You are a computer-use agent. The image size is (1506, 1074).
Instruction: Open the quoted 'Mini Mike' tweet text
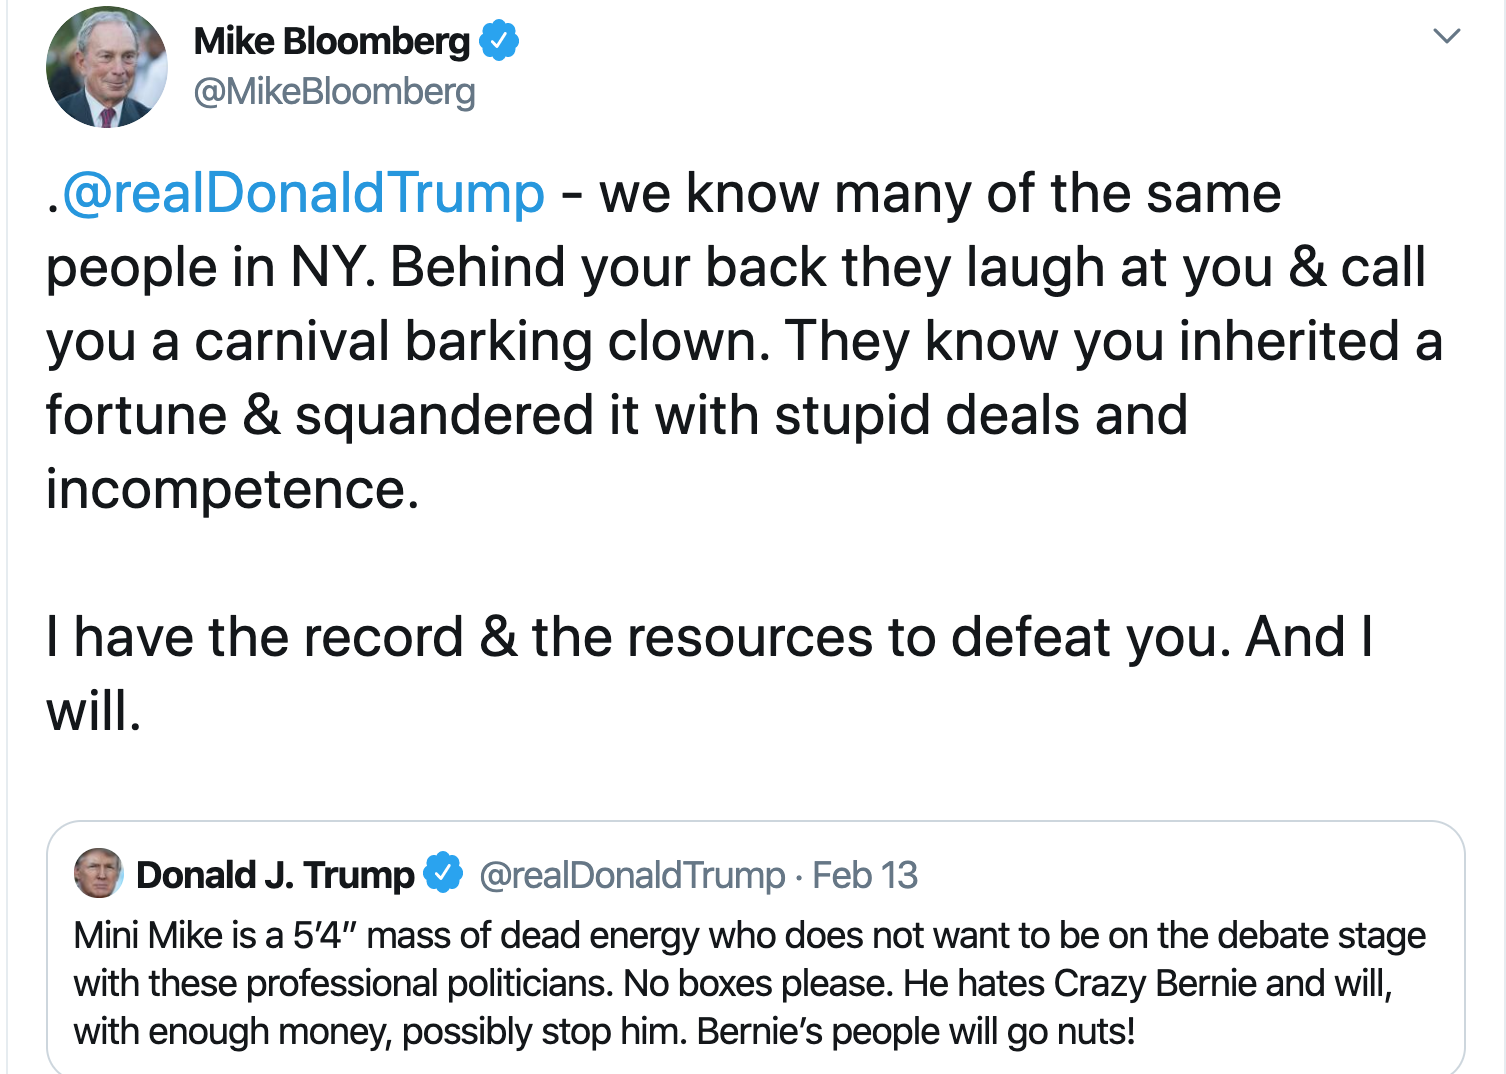pos(750,984)
